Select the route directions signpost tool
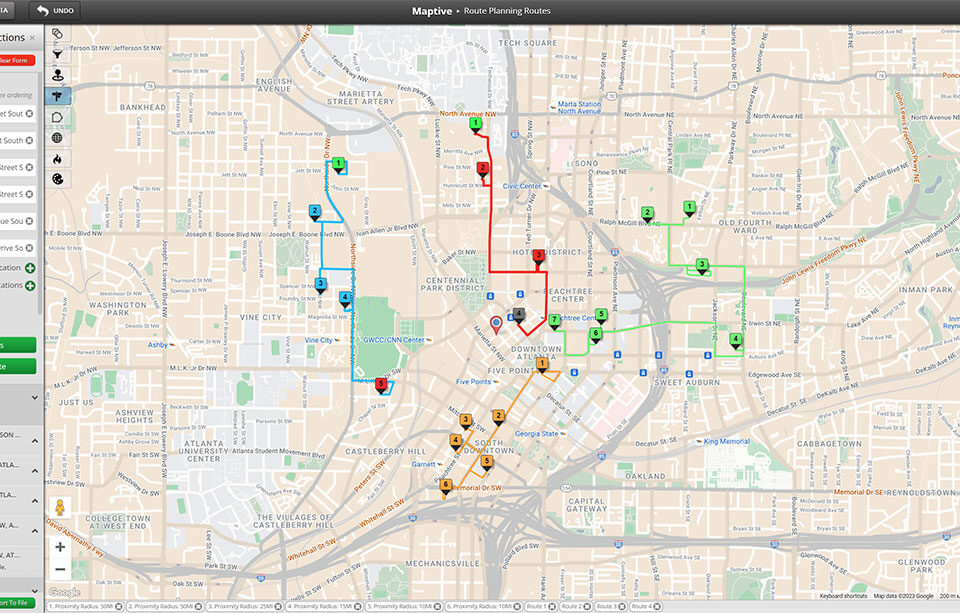 tap(58, 96)
